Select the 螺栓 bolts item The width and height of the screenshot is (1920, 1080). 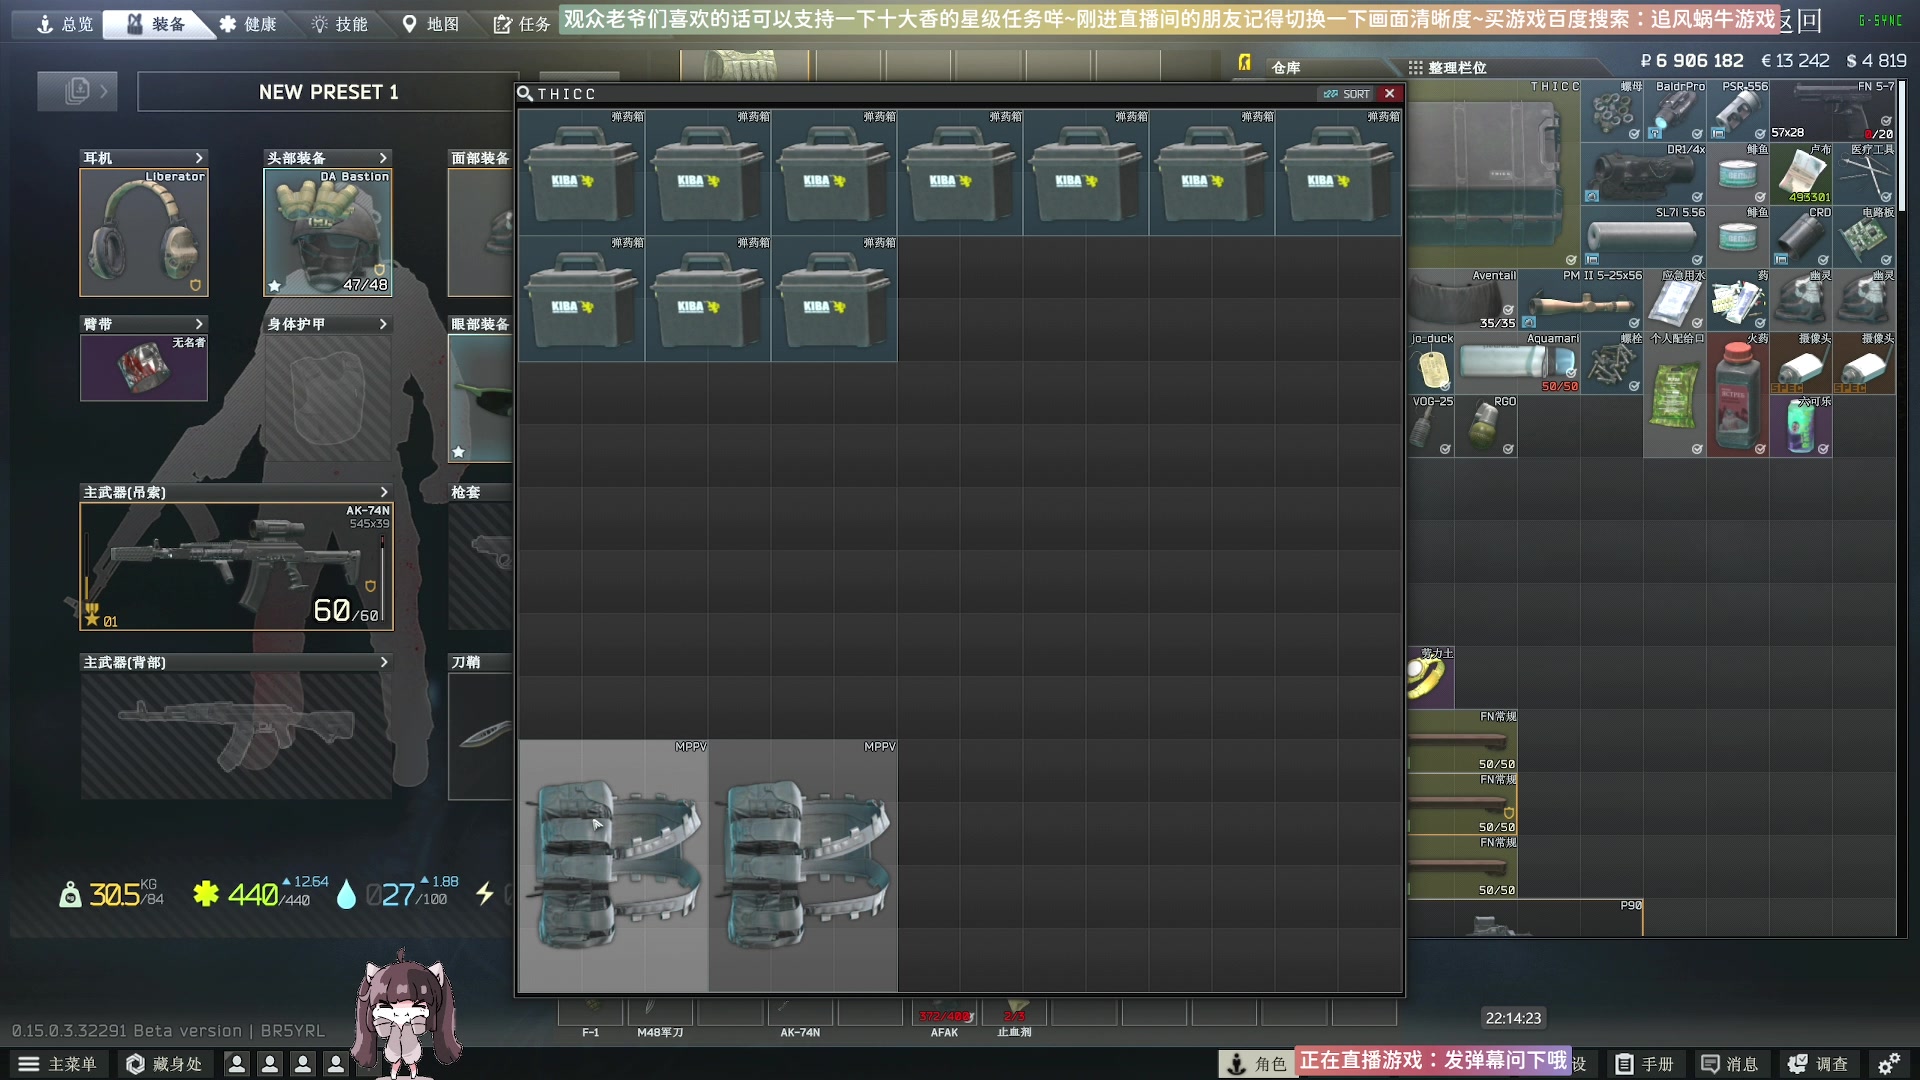(x=1612, y=363)
